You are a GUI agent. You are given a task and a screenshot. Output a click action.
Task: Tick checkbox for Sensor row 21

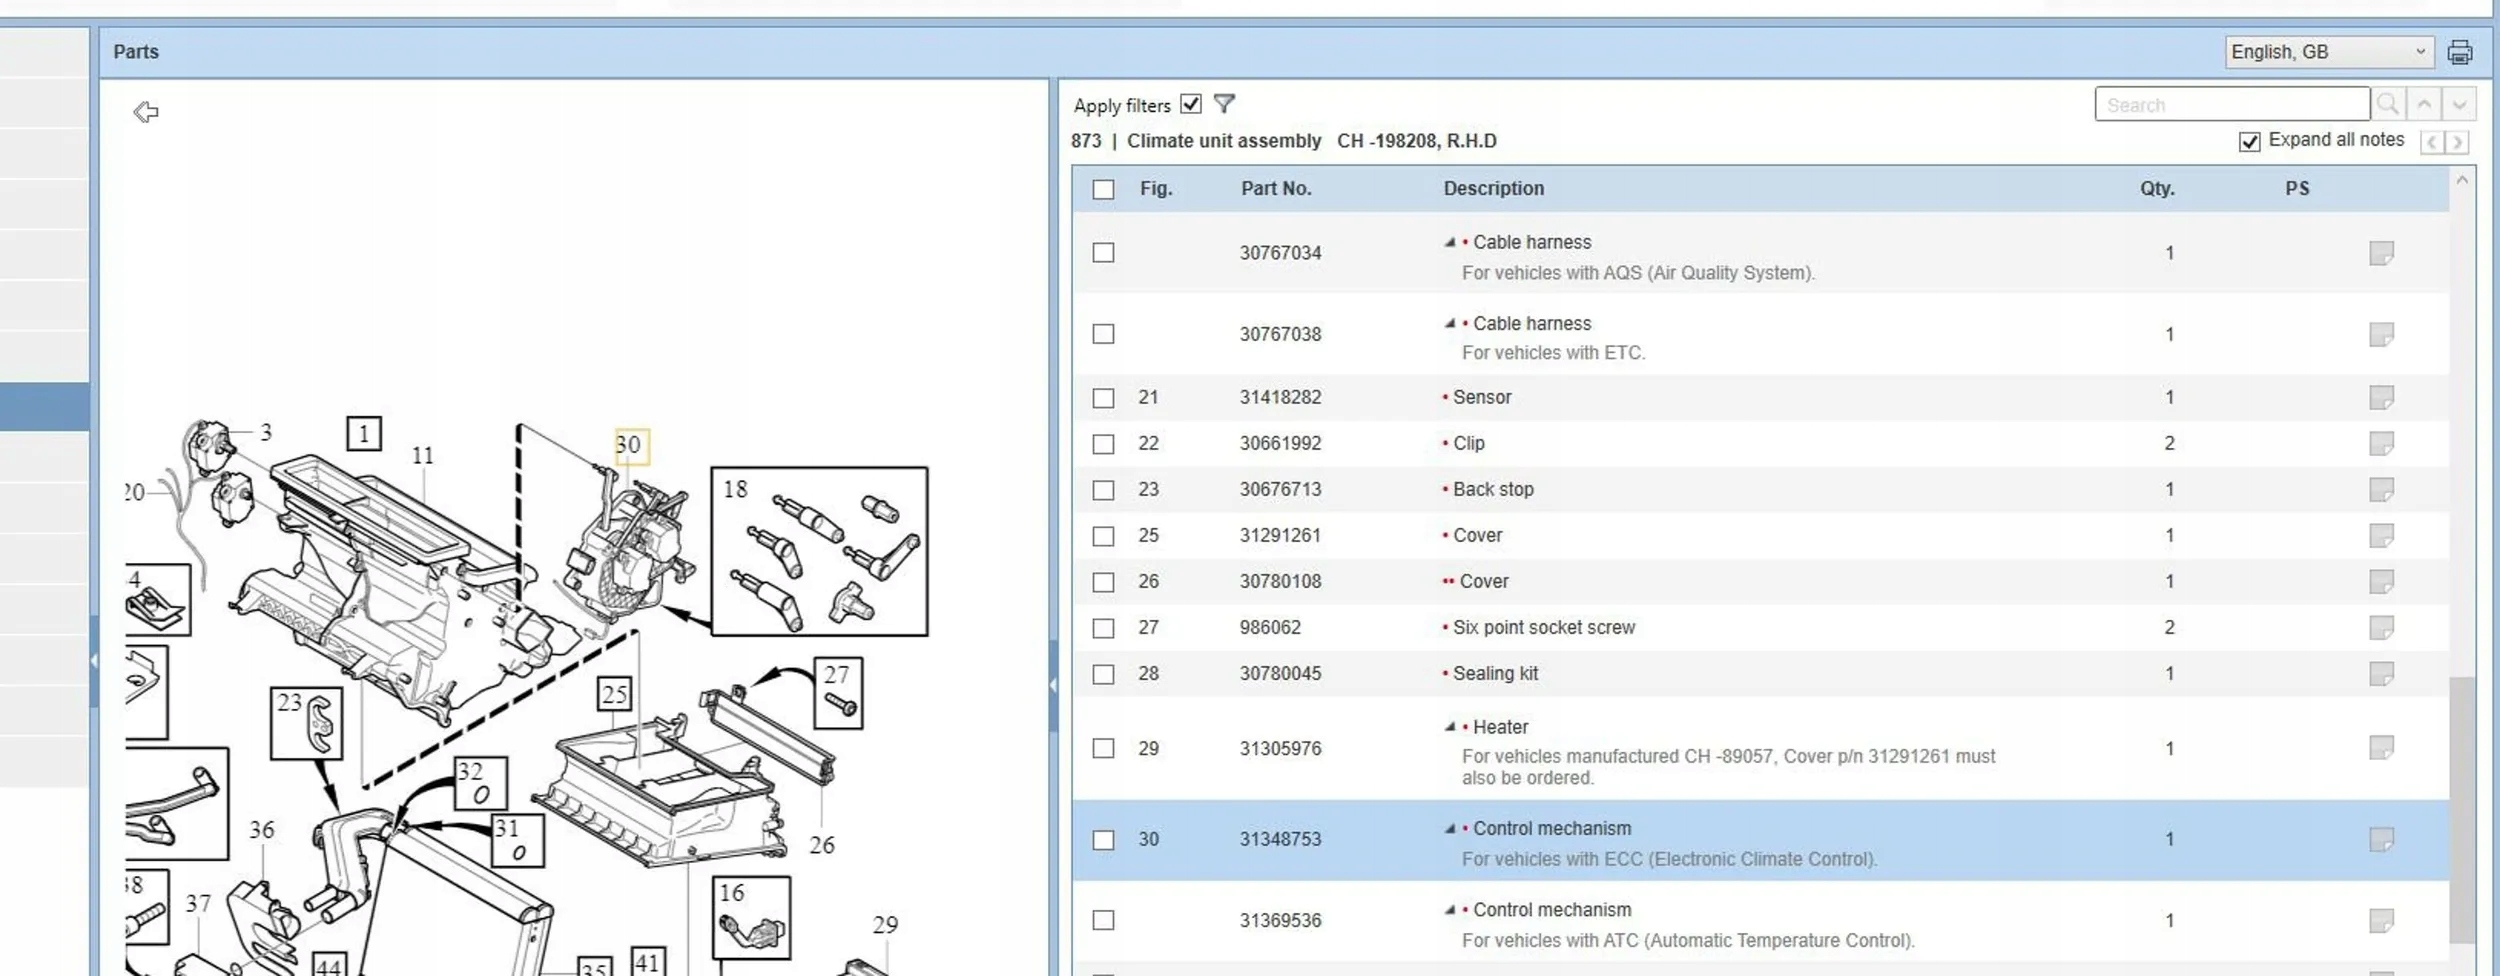coord(1103,398)
